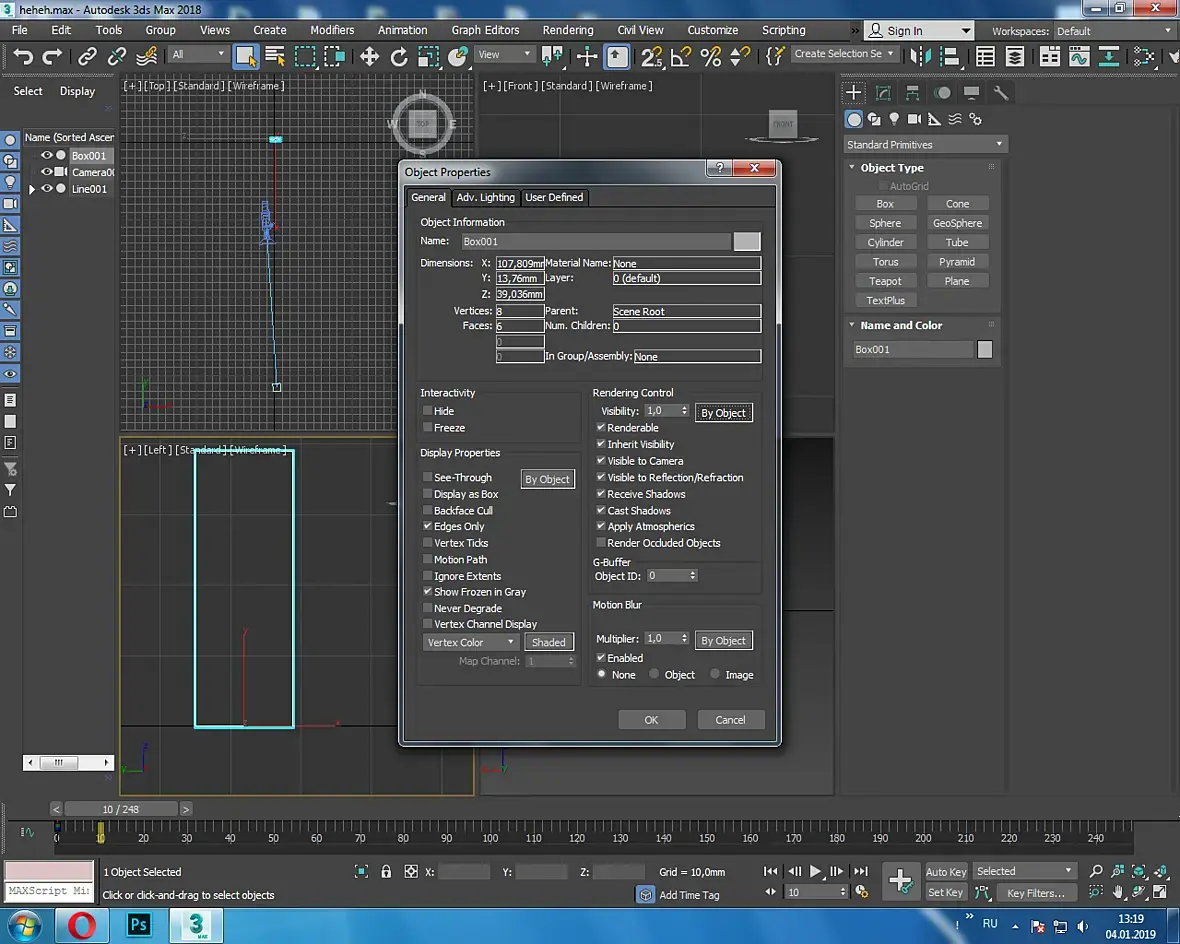Select the Move tool in toolbar
This screenshot has width=1180, height=944.
[369, 56]
